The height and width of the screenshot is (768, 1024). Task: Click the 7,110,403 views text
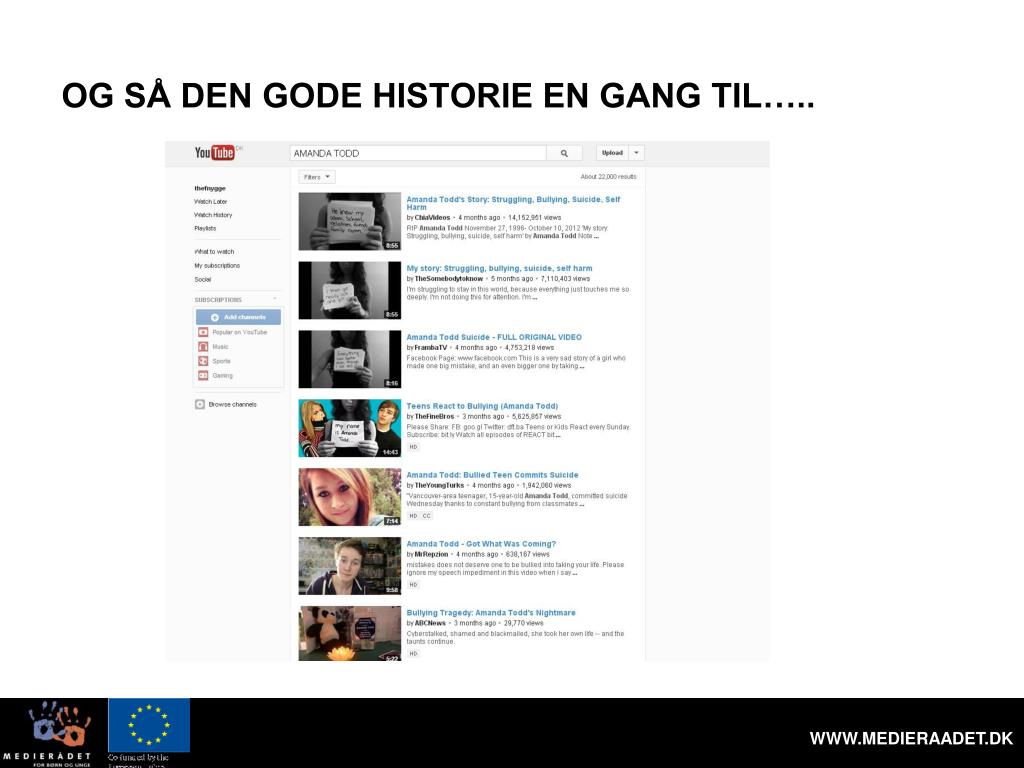(565, 279)
